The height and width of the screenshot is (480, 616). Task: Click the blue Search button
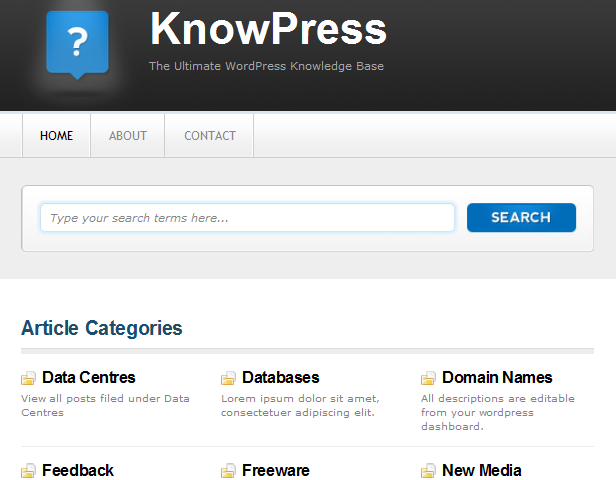point(521,217)
